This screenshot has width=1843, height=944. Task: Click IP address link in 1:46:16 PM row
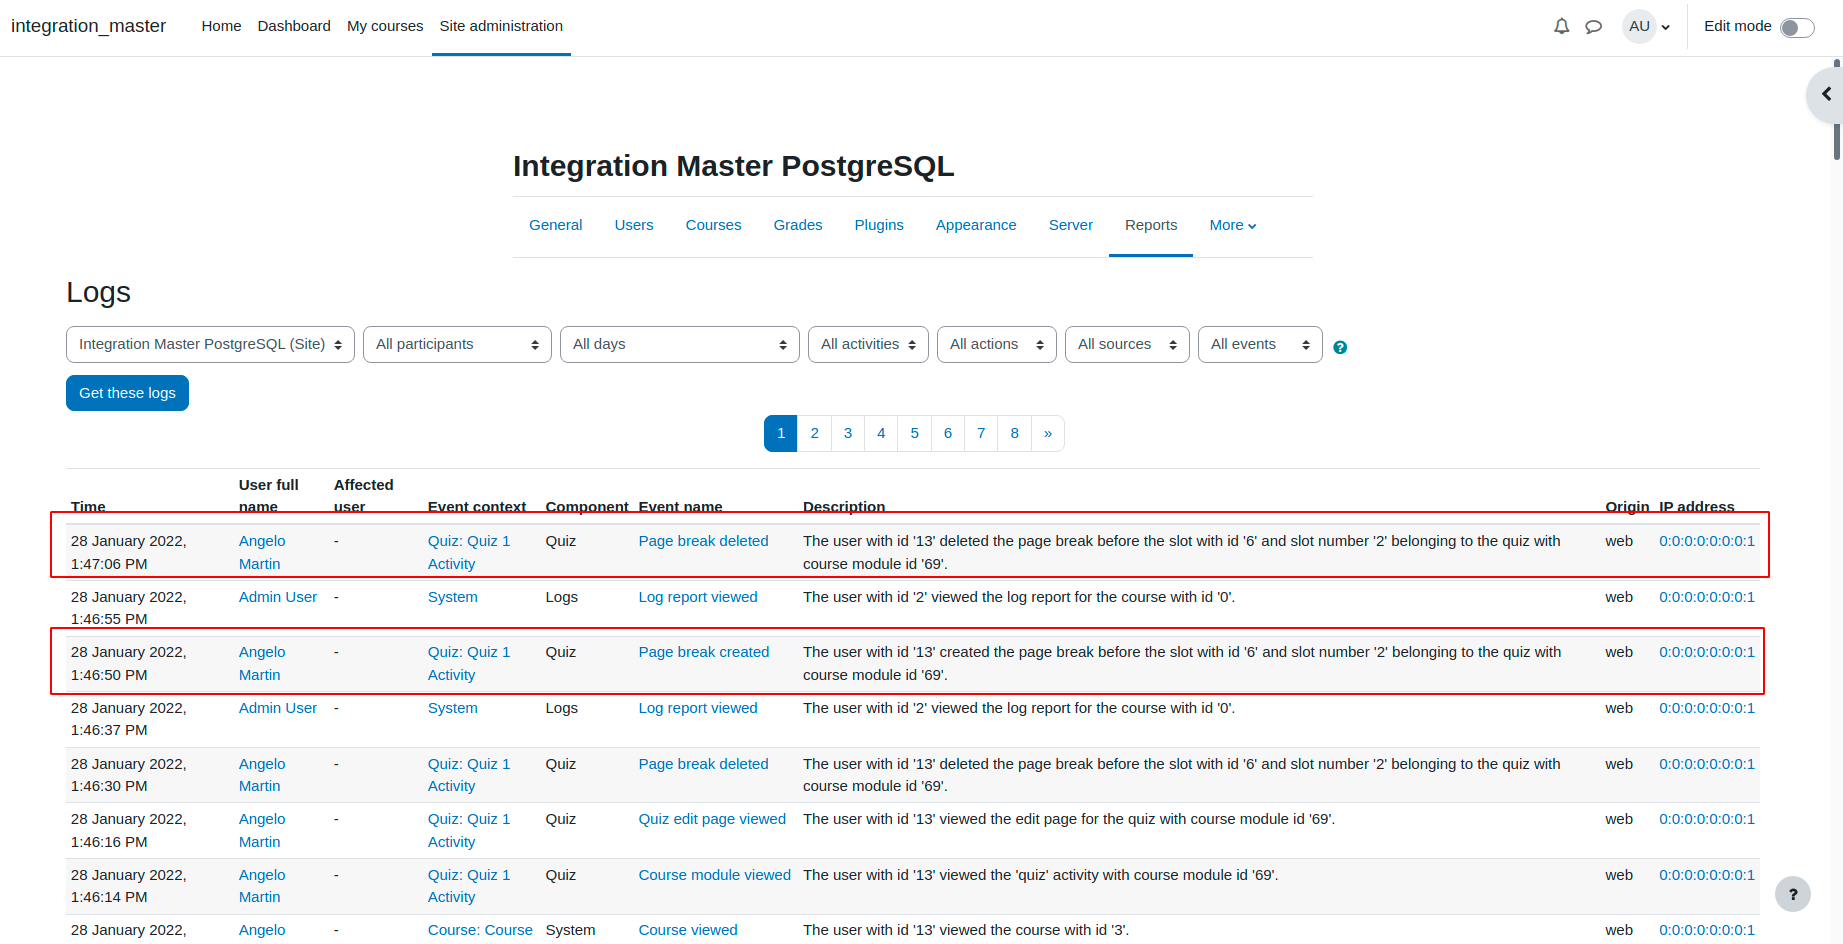click(x=1706, y=819)
